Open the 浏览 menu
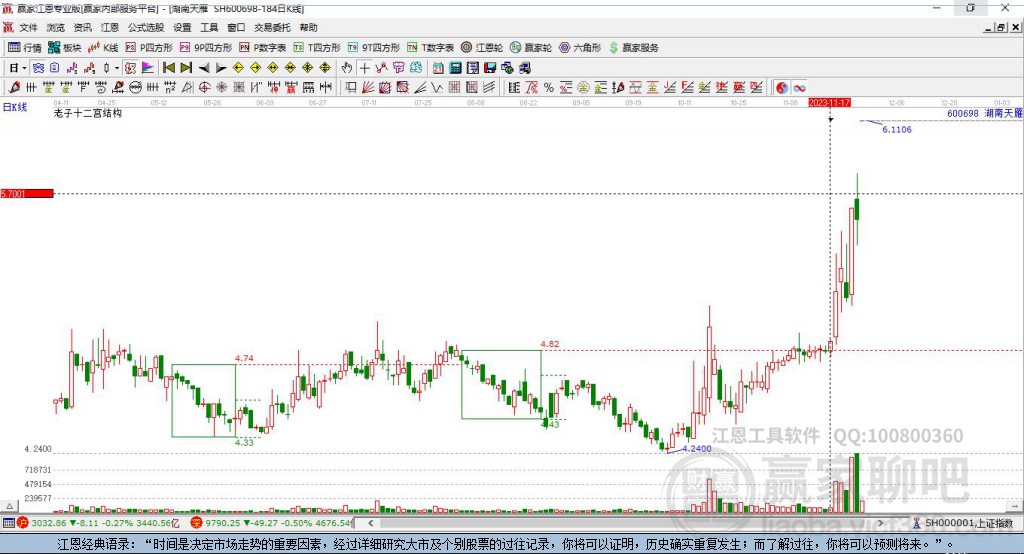 tap(56, 27)
